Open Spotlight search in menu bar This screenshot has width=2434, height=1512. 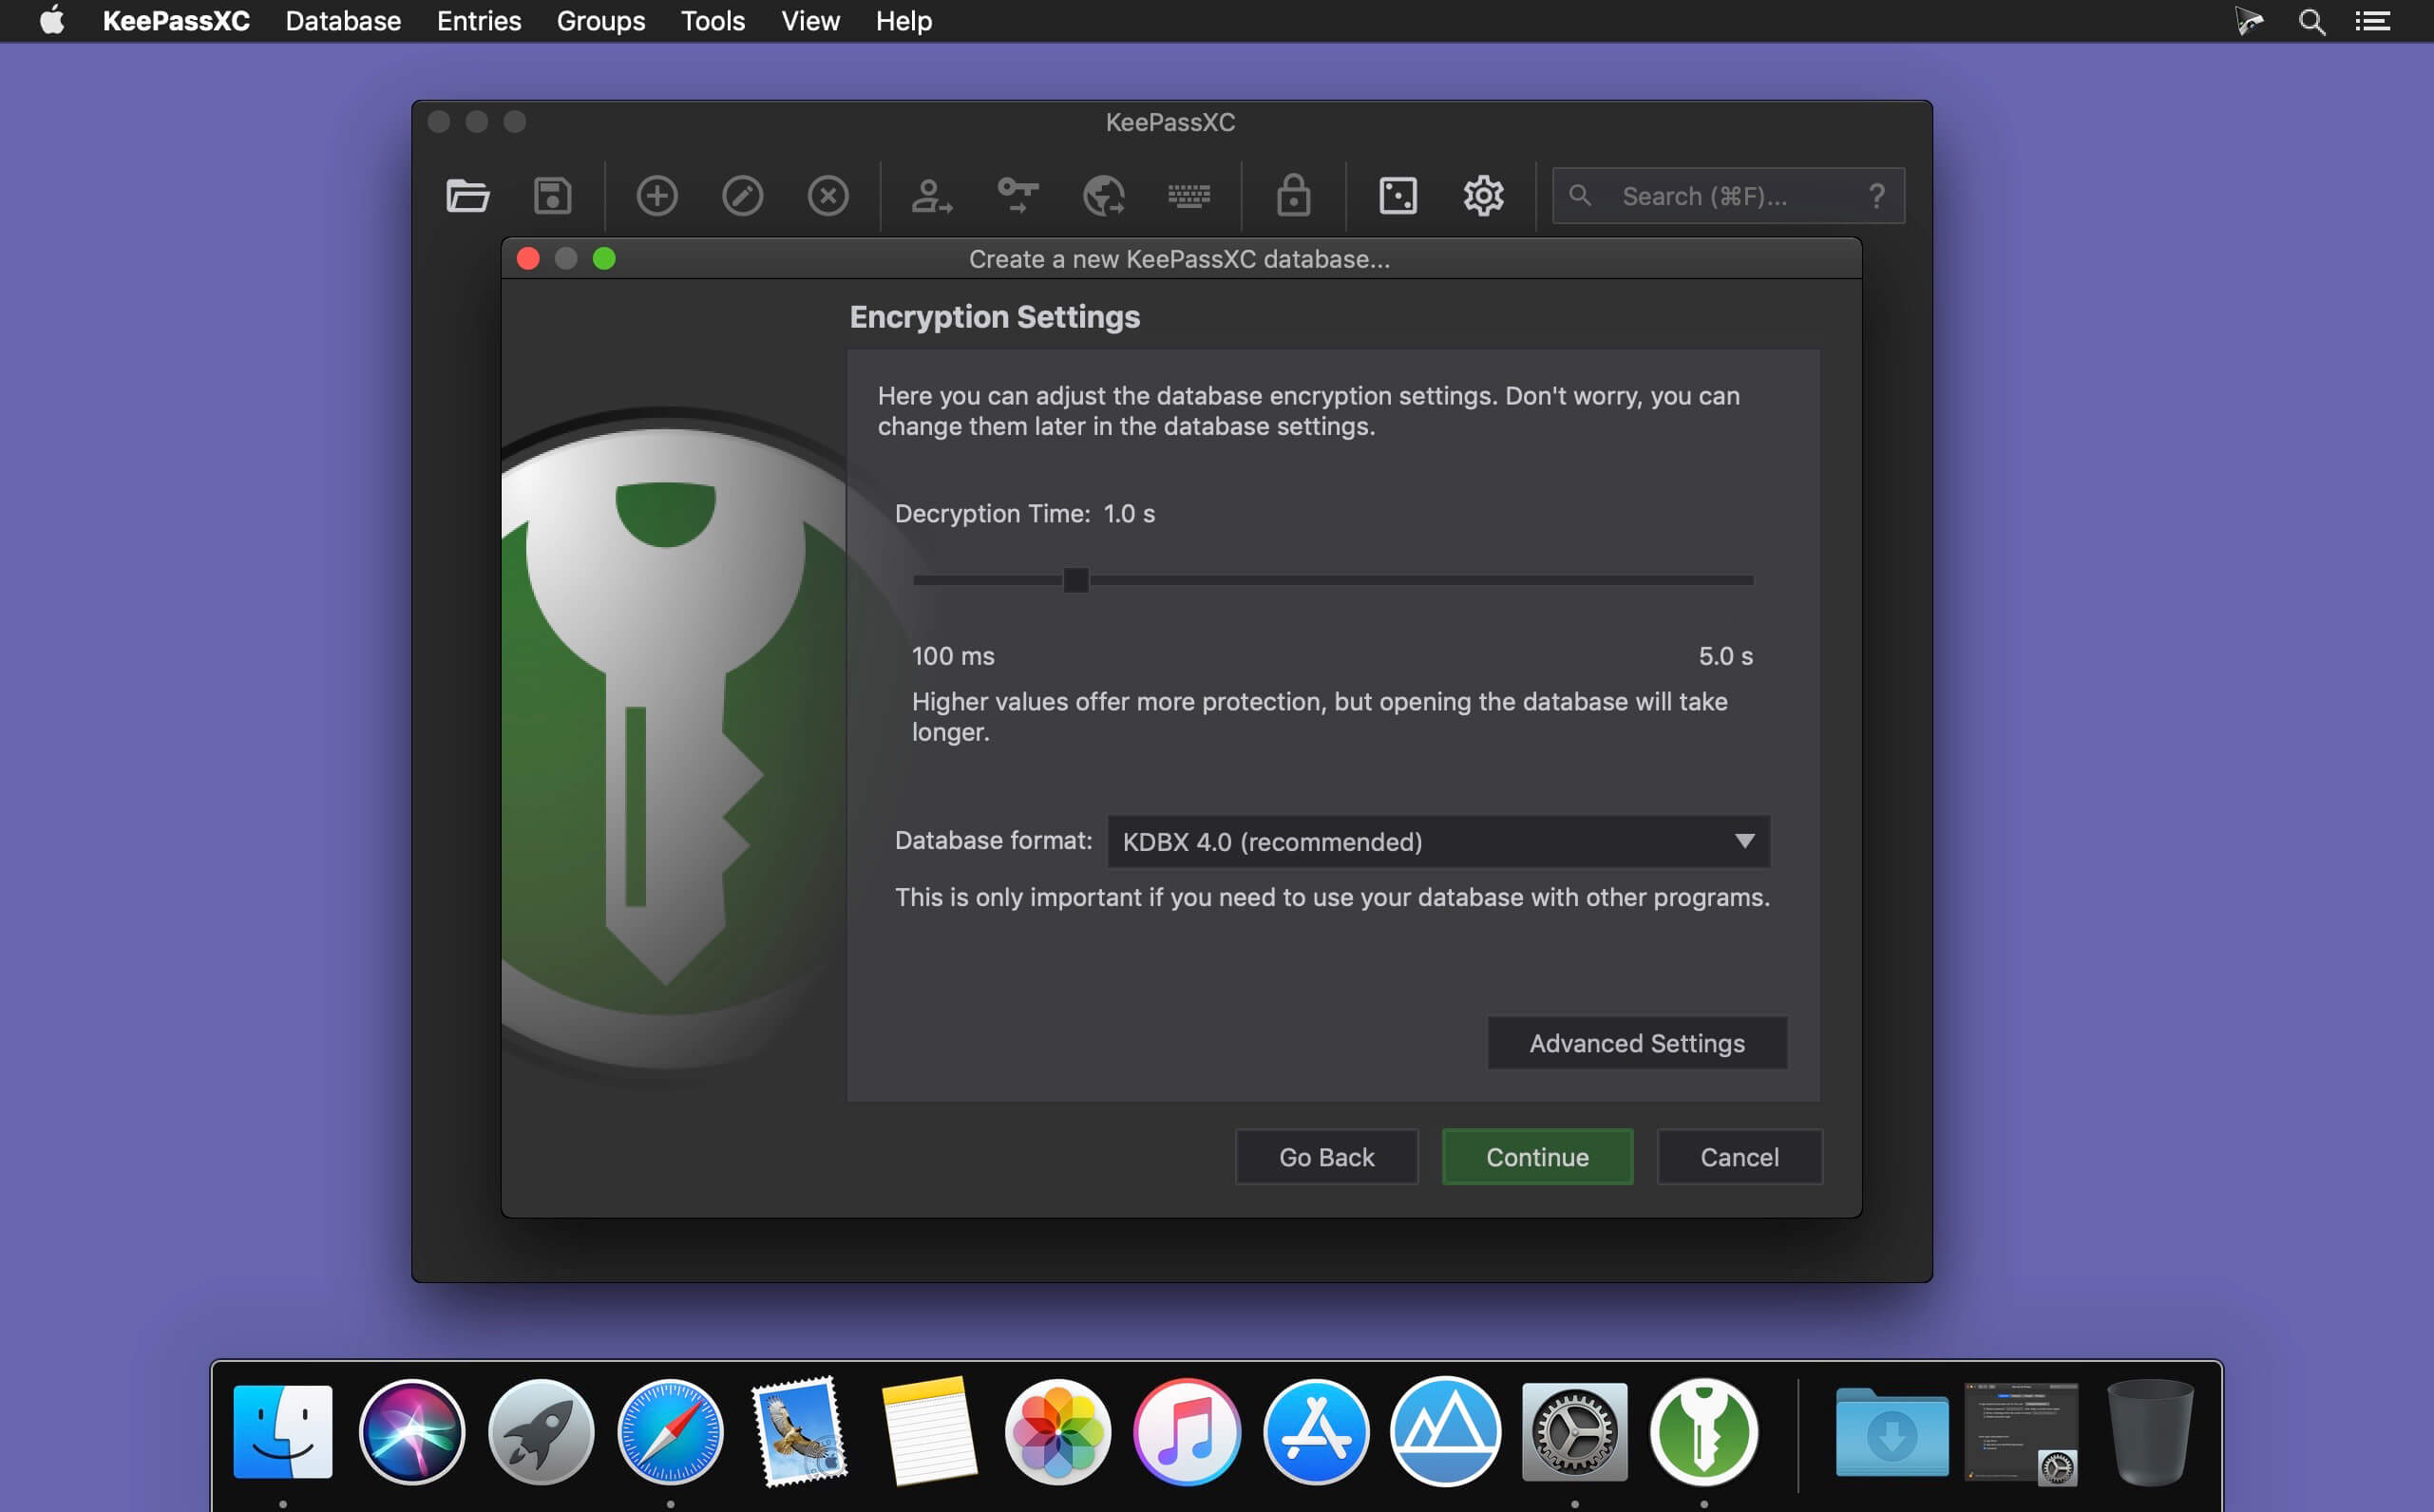2311,21
